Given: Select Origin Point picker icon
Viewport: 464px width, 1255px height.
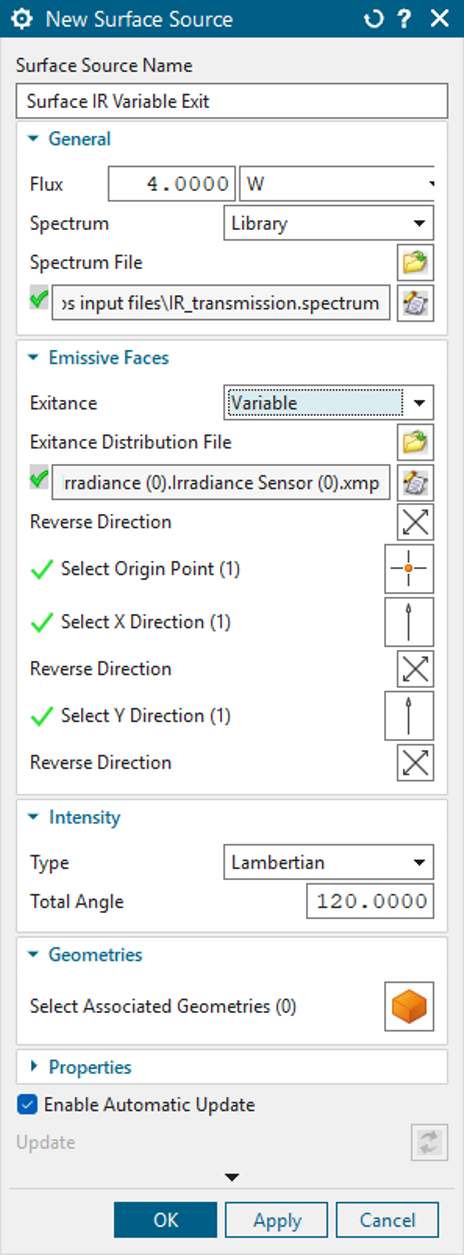Looking at the screenshot, I should [x=410, y=569].
